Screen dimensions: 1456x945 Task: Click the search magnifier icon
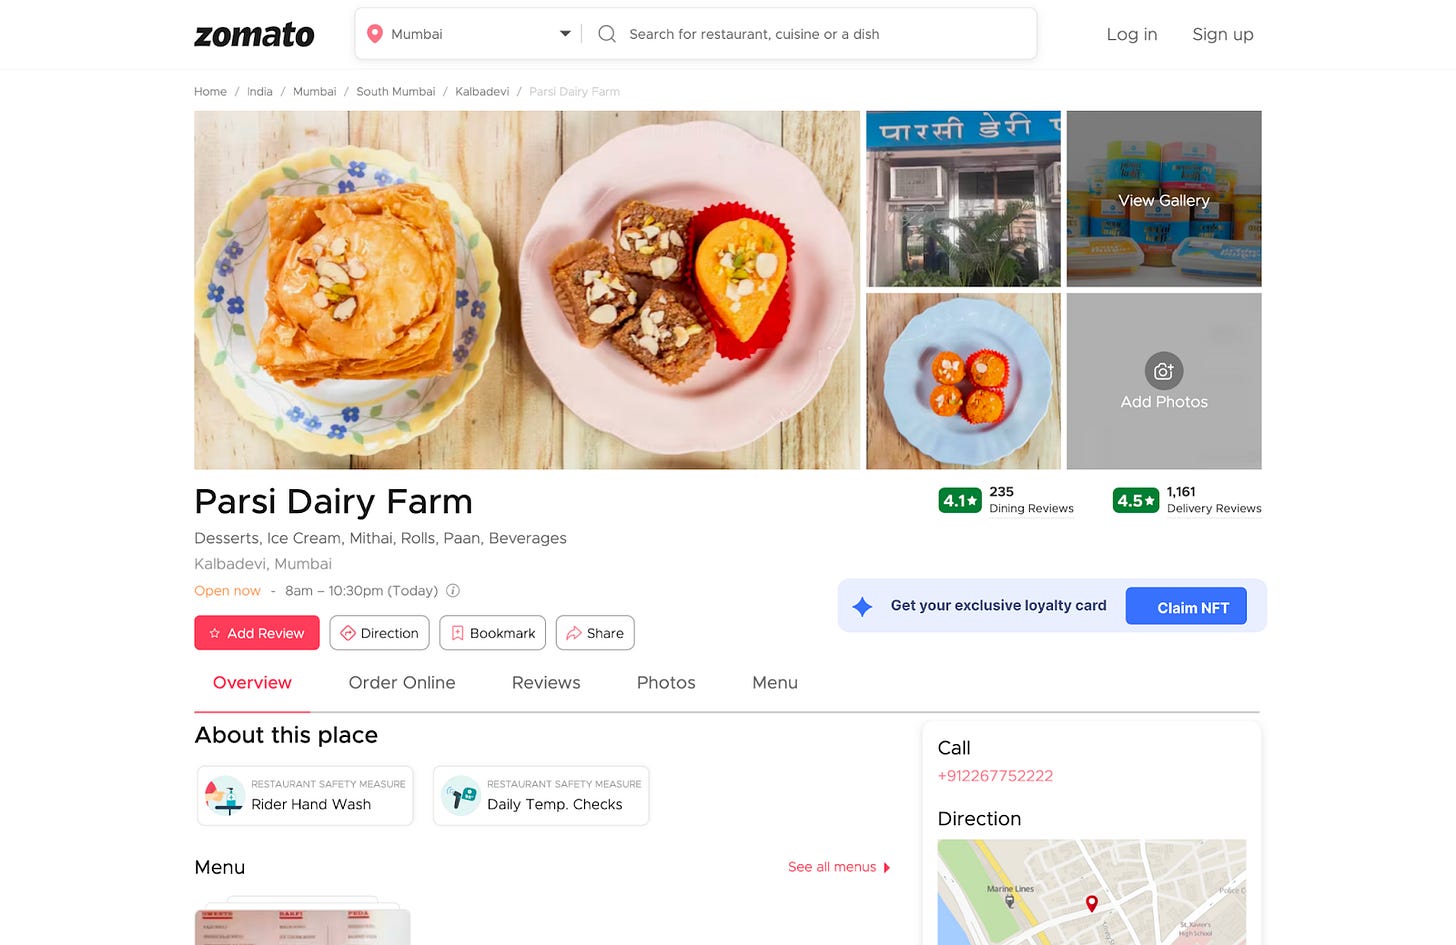click(x=607, y=34)
